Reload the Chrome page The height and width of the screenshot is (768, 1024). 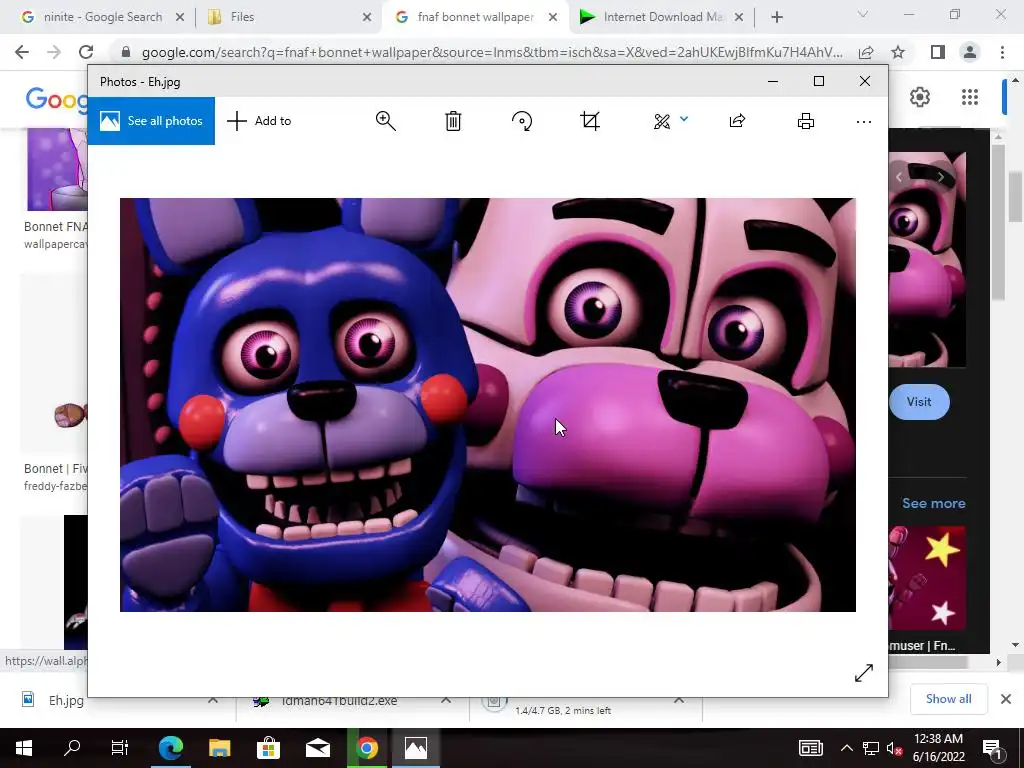click(86, 52)
